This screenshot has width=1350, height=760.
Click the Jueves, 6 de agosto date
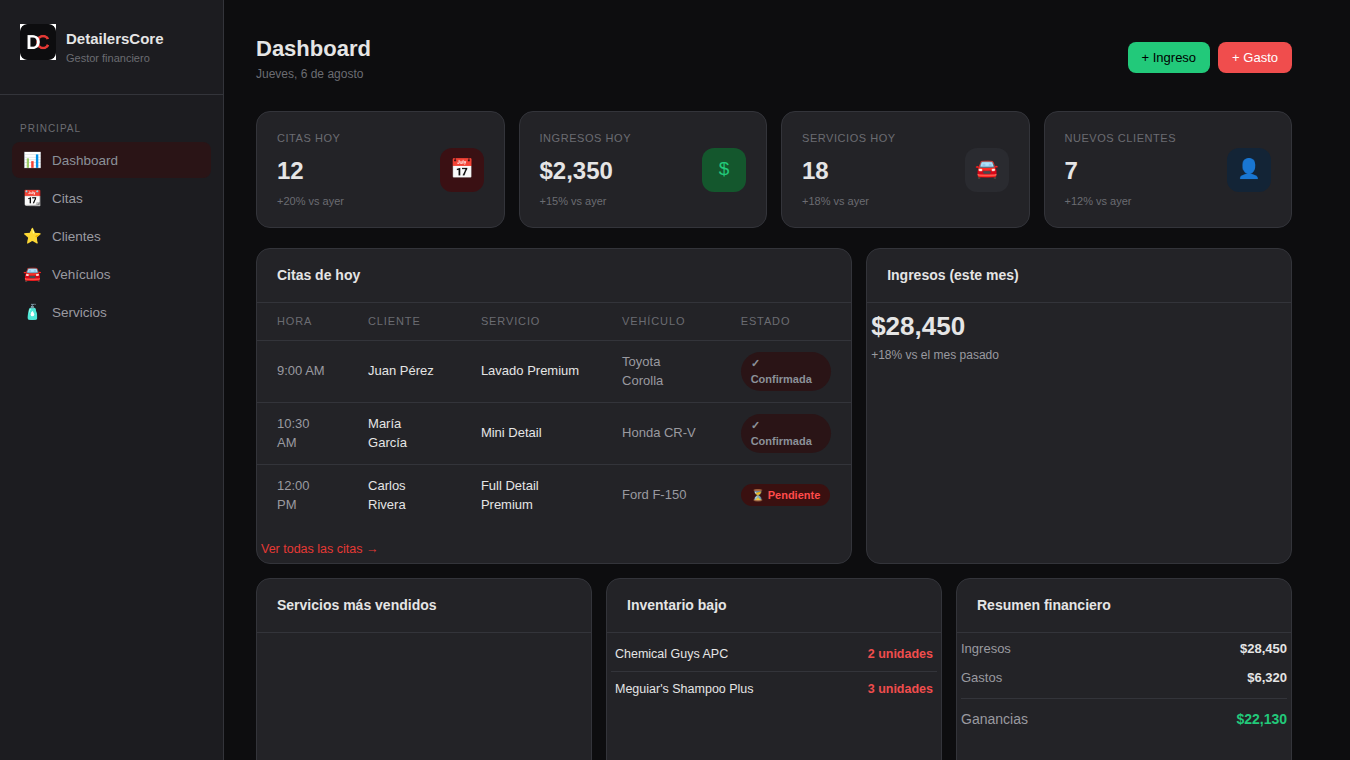click(x=310, y=74)
